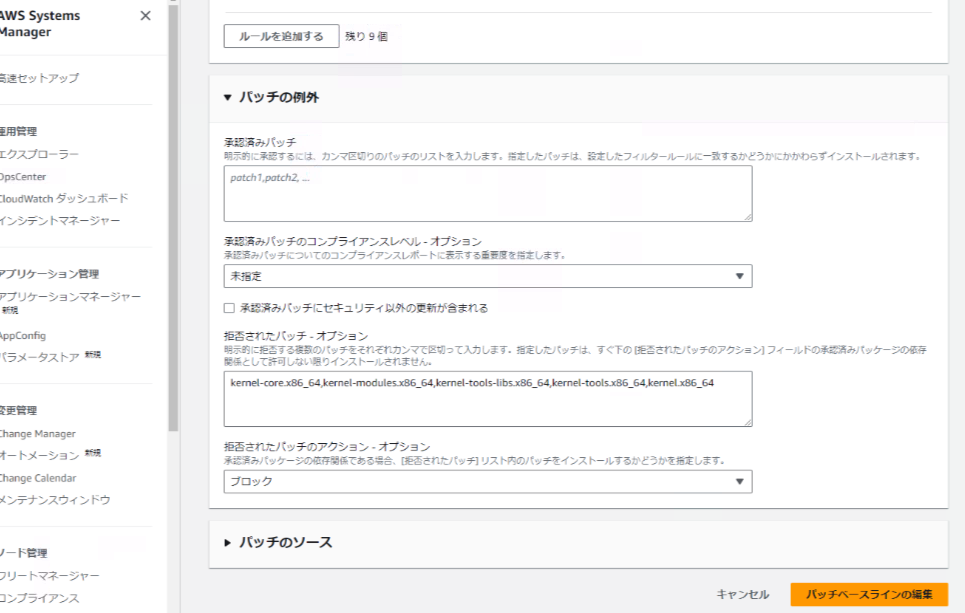Select パラメータストア in the sidebar
This screenshot has height=613, width=965.
point(40,357)
